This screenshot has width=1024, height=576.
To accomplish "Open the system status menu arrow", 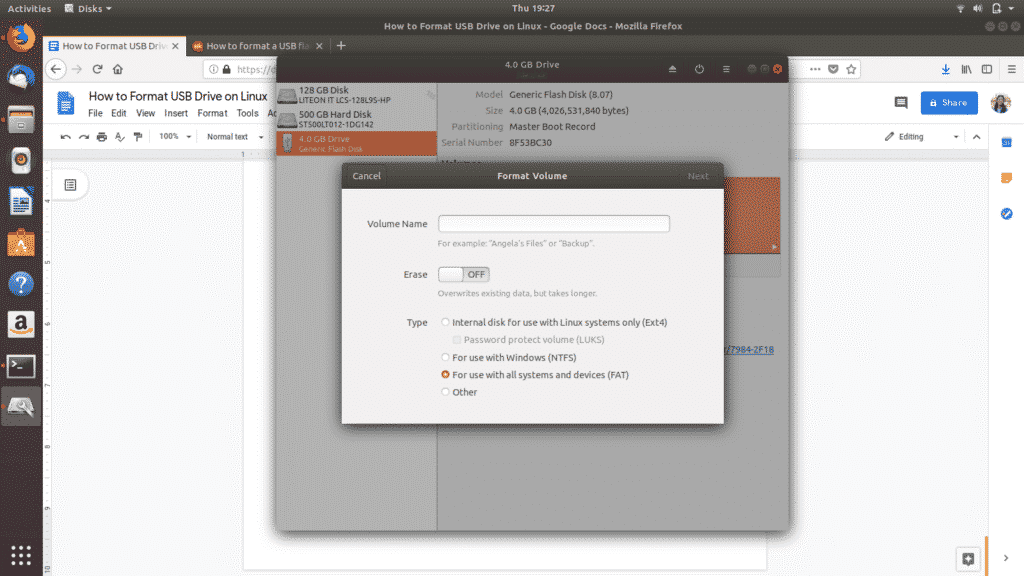I will [1011, 8].
